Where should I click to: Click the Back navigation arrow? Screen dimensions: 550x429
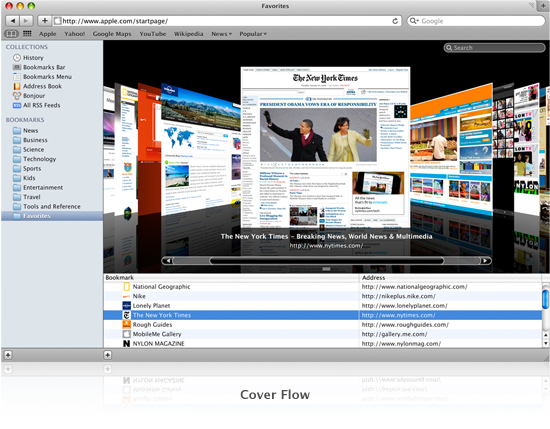pos(13,21)
